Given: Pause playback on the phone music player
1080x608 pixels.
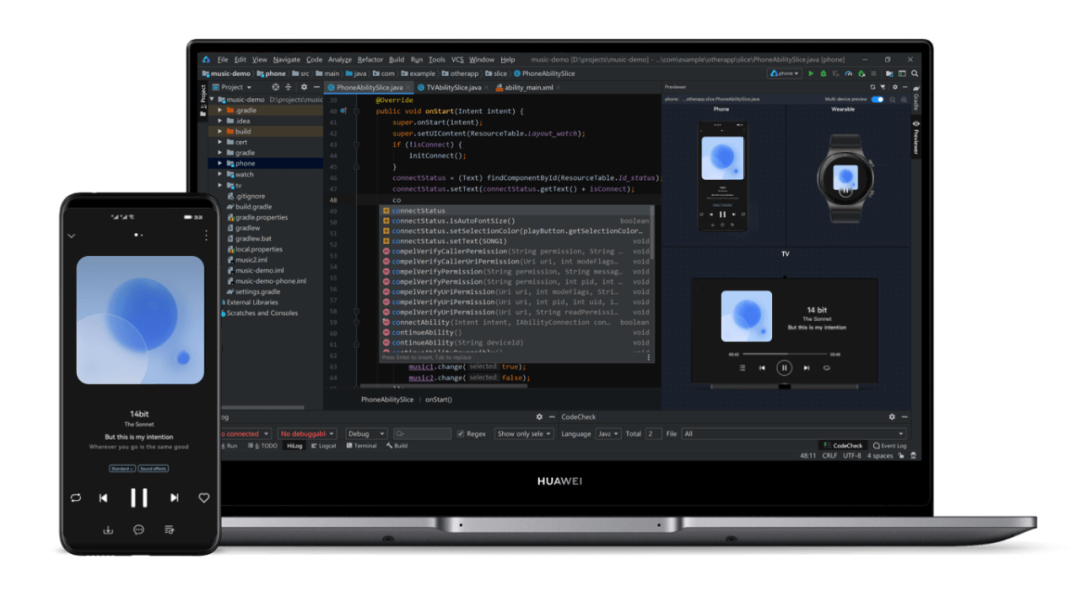Looking at the screenshot, I should 139,498.
